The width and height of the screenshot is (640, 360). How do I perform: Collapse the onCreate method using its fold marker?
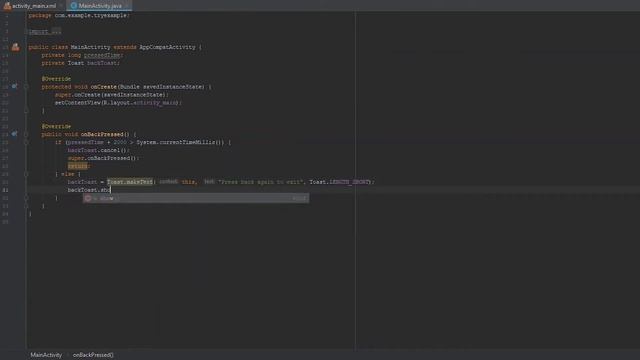click(26, 87)
